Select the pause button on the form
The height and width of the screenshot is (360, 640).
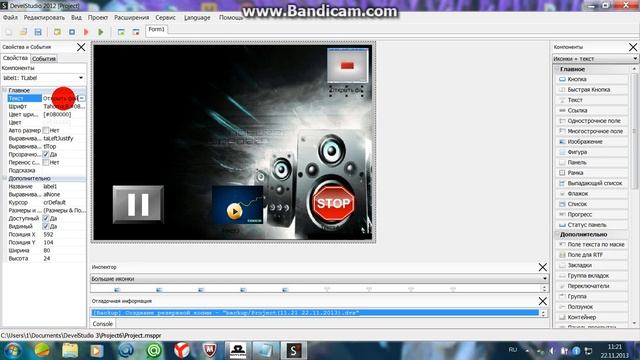coord(138,204)
